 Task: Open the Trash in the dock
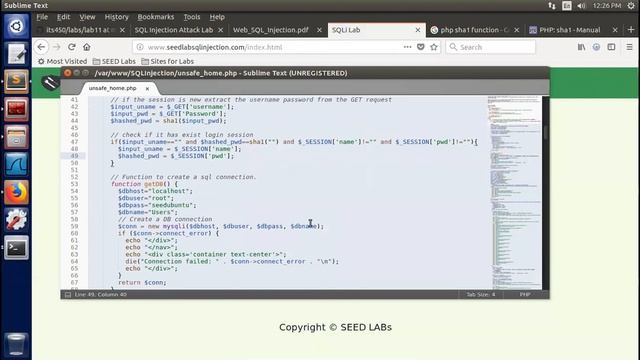pyautogui.click(x=16, y=344)
